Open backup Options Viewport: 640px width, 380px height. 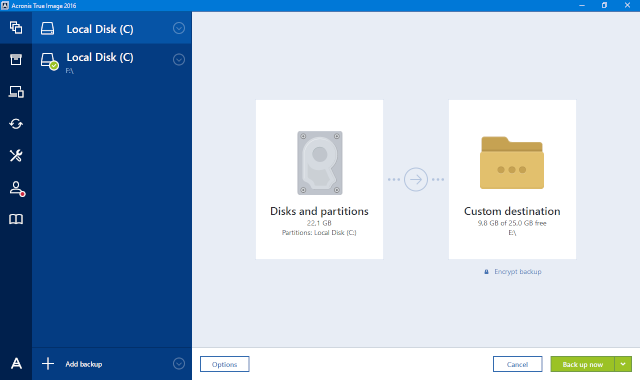[224, 364]
